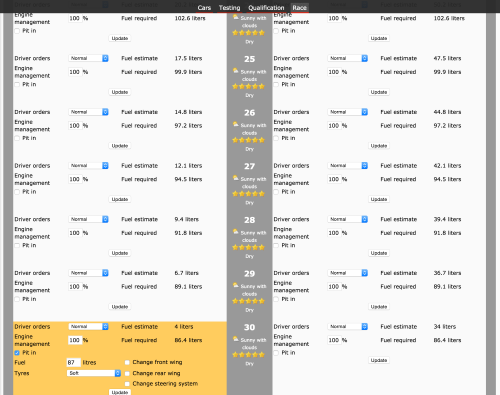The height and width of the screenshot is (395, 500).
Task: Open Driver orders dropdown in 14.8 liters row
Action: (x=88, y=112)
